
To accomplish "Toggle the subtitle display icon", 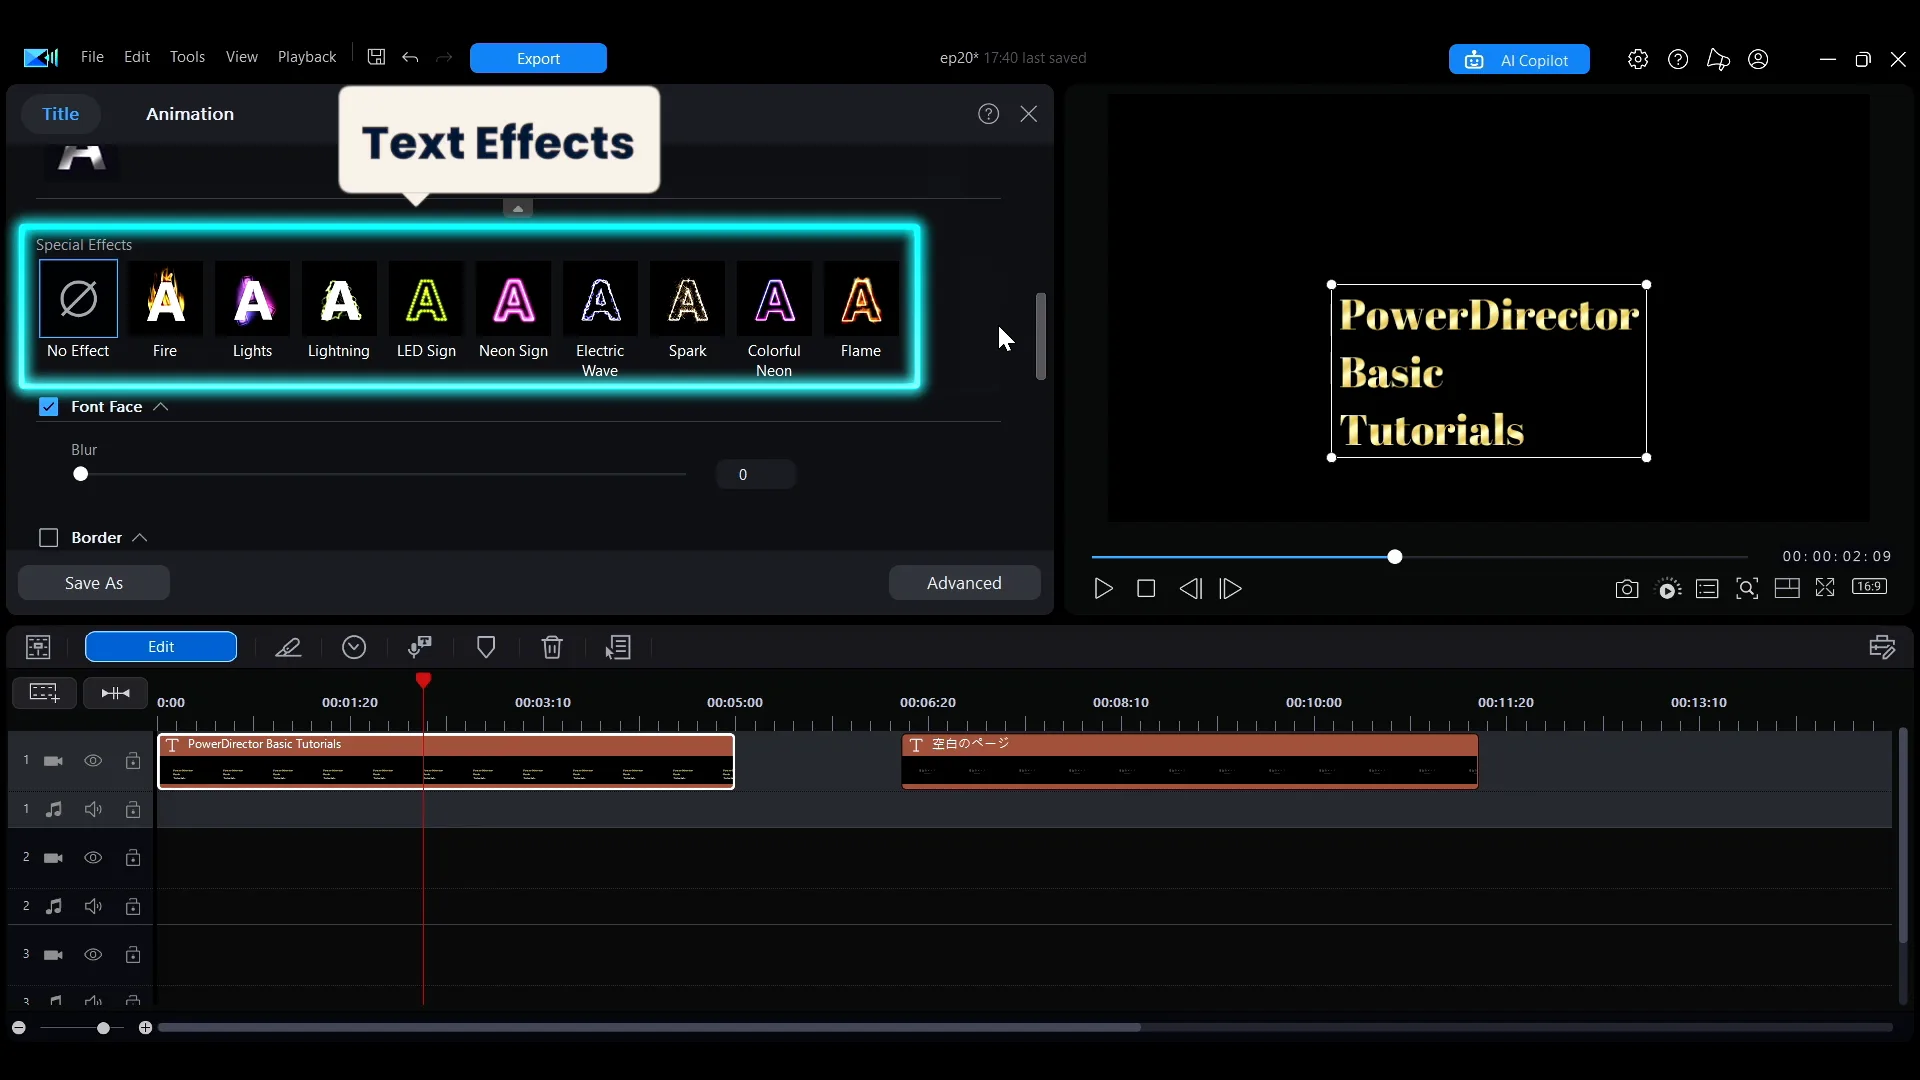I will (x=1707, y=589).
